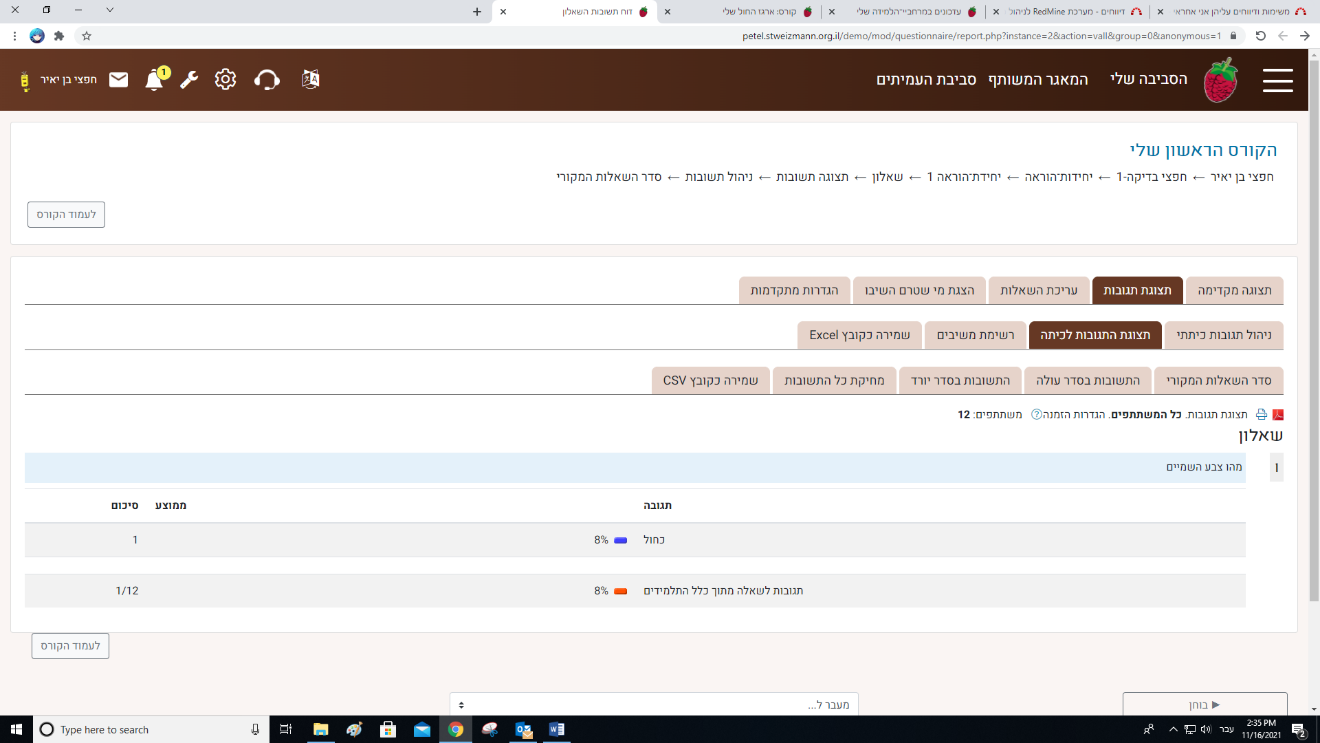This screenshot has width=1320, height=743.
Task: Select the שמירה כקובץ CSV tab
Action: [x=710, y=380]
